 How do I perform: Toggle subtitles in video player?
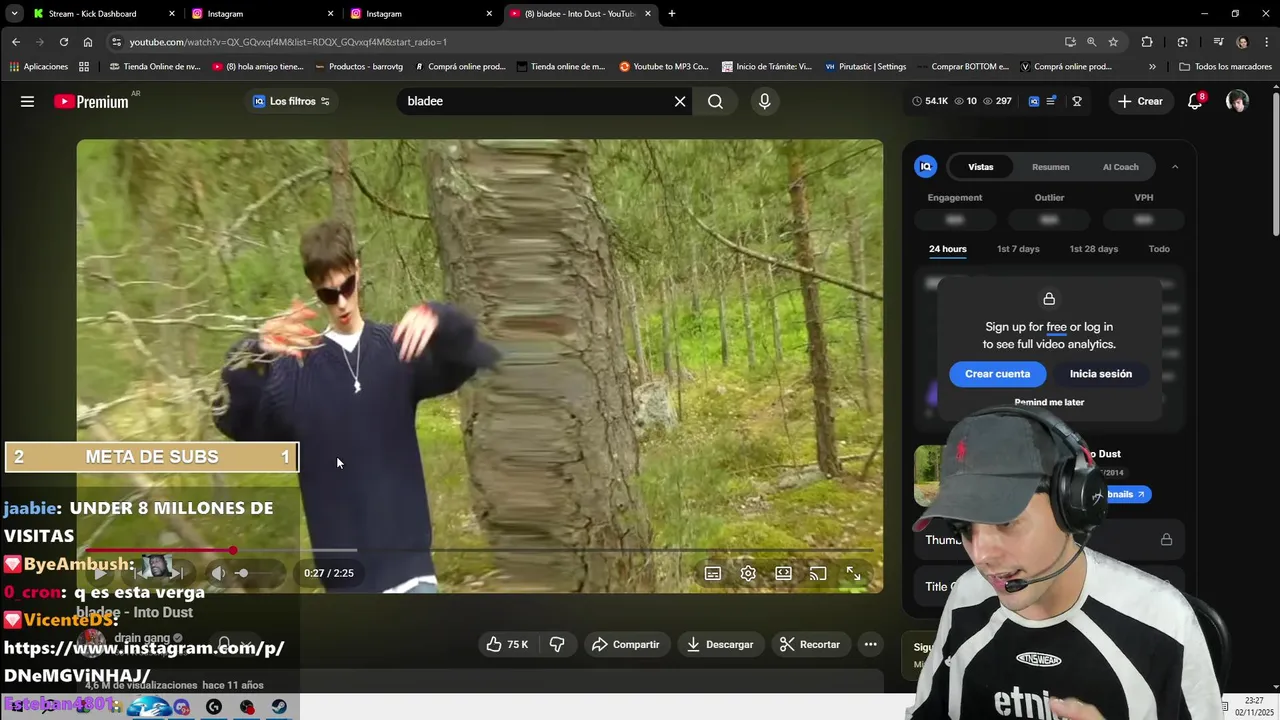pos(713,573)
